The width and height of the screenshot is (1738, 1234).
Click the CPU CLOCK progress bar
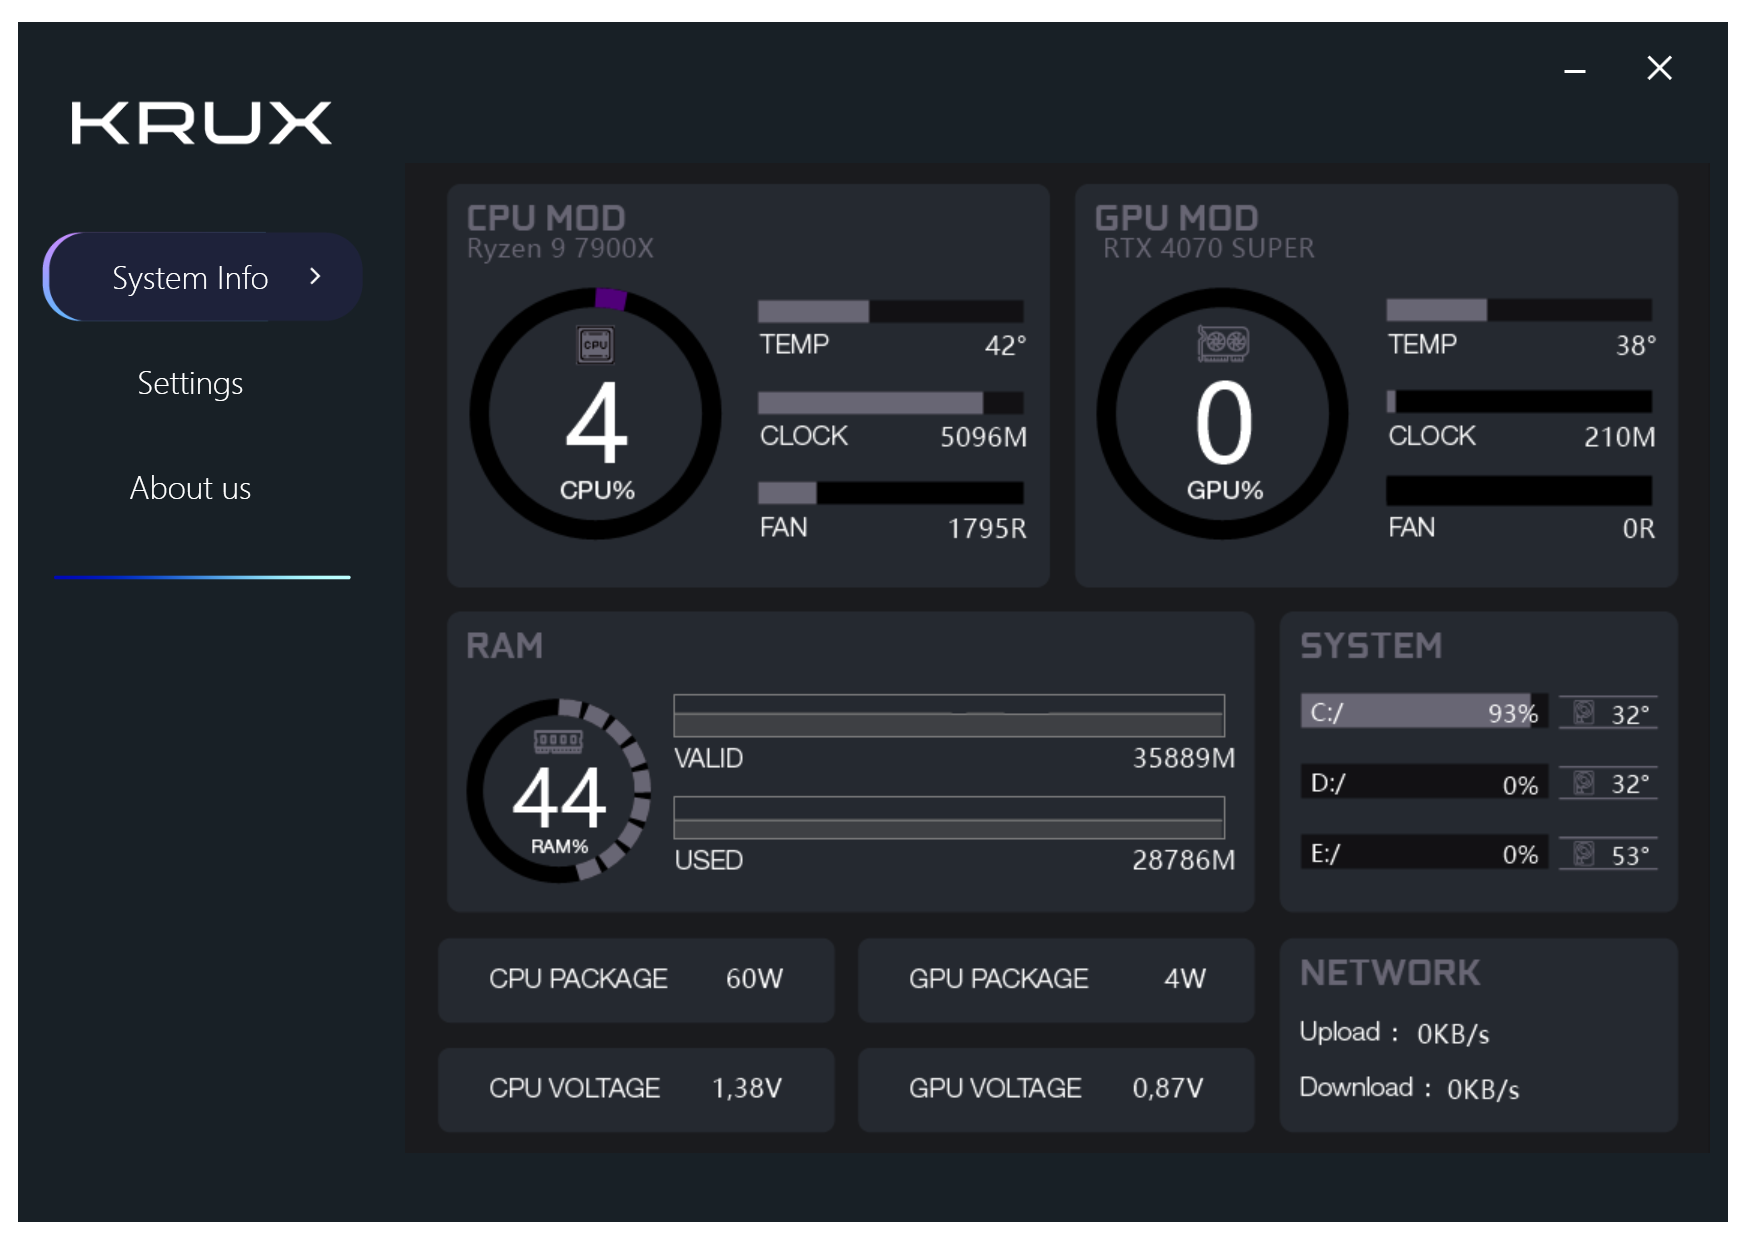point(890,403)
